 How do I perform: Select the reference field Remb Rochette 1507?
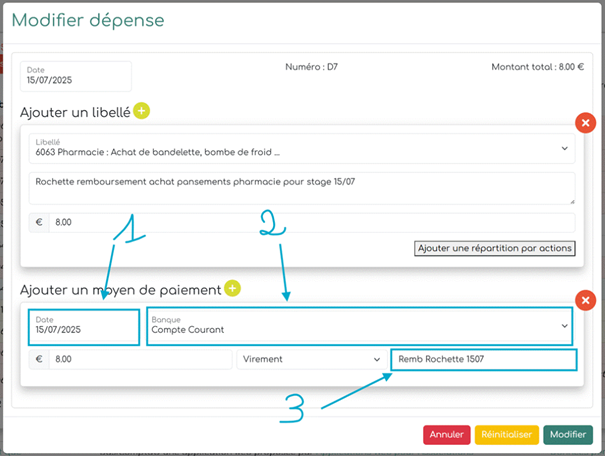click(x=482, y=359)
